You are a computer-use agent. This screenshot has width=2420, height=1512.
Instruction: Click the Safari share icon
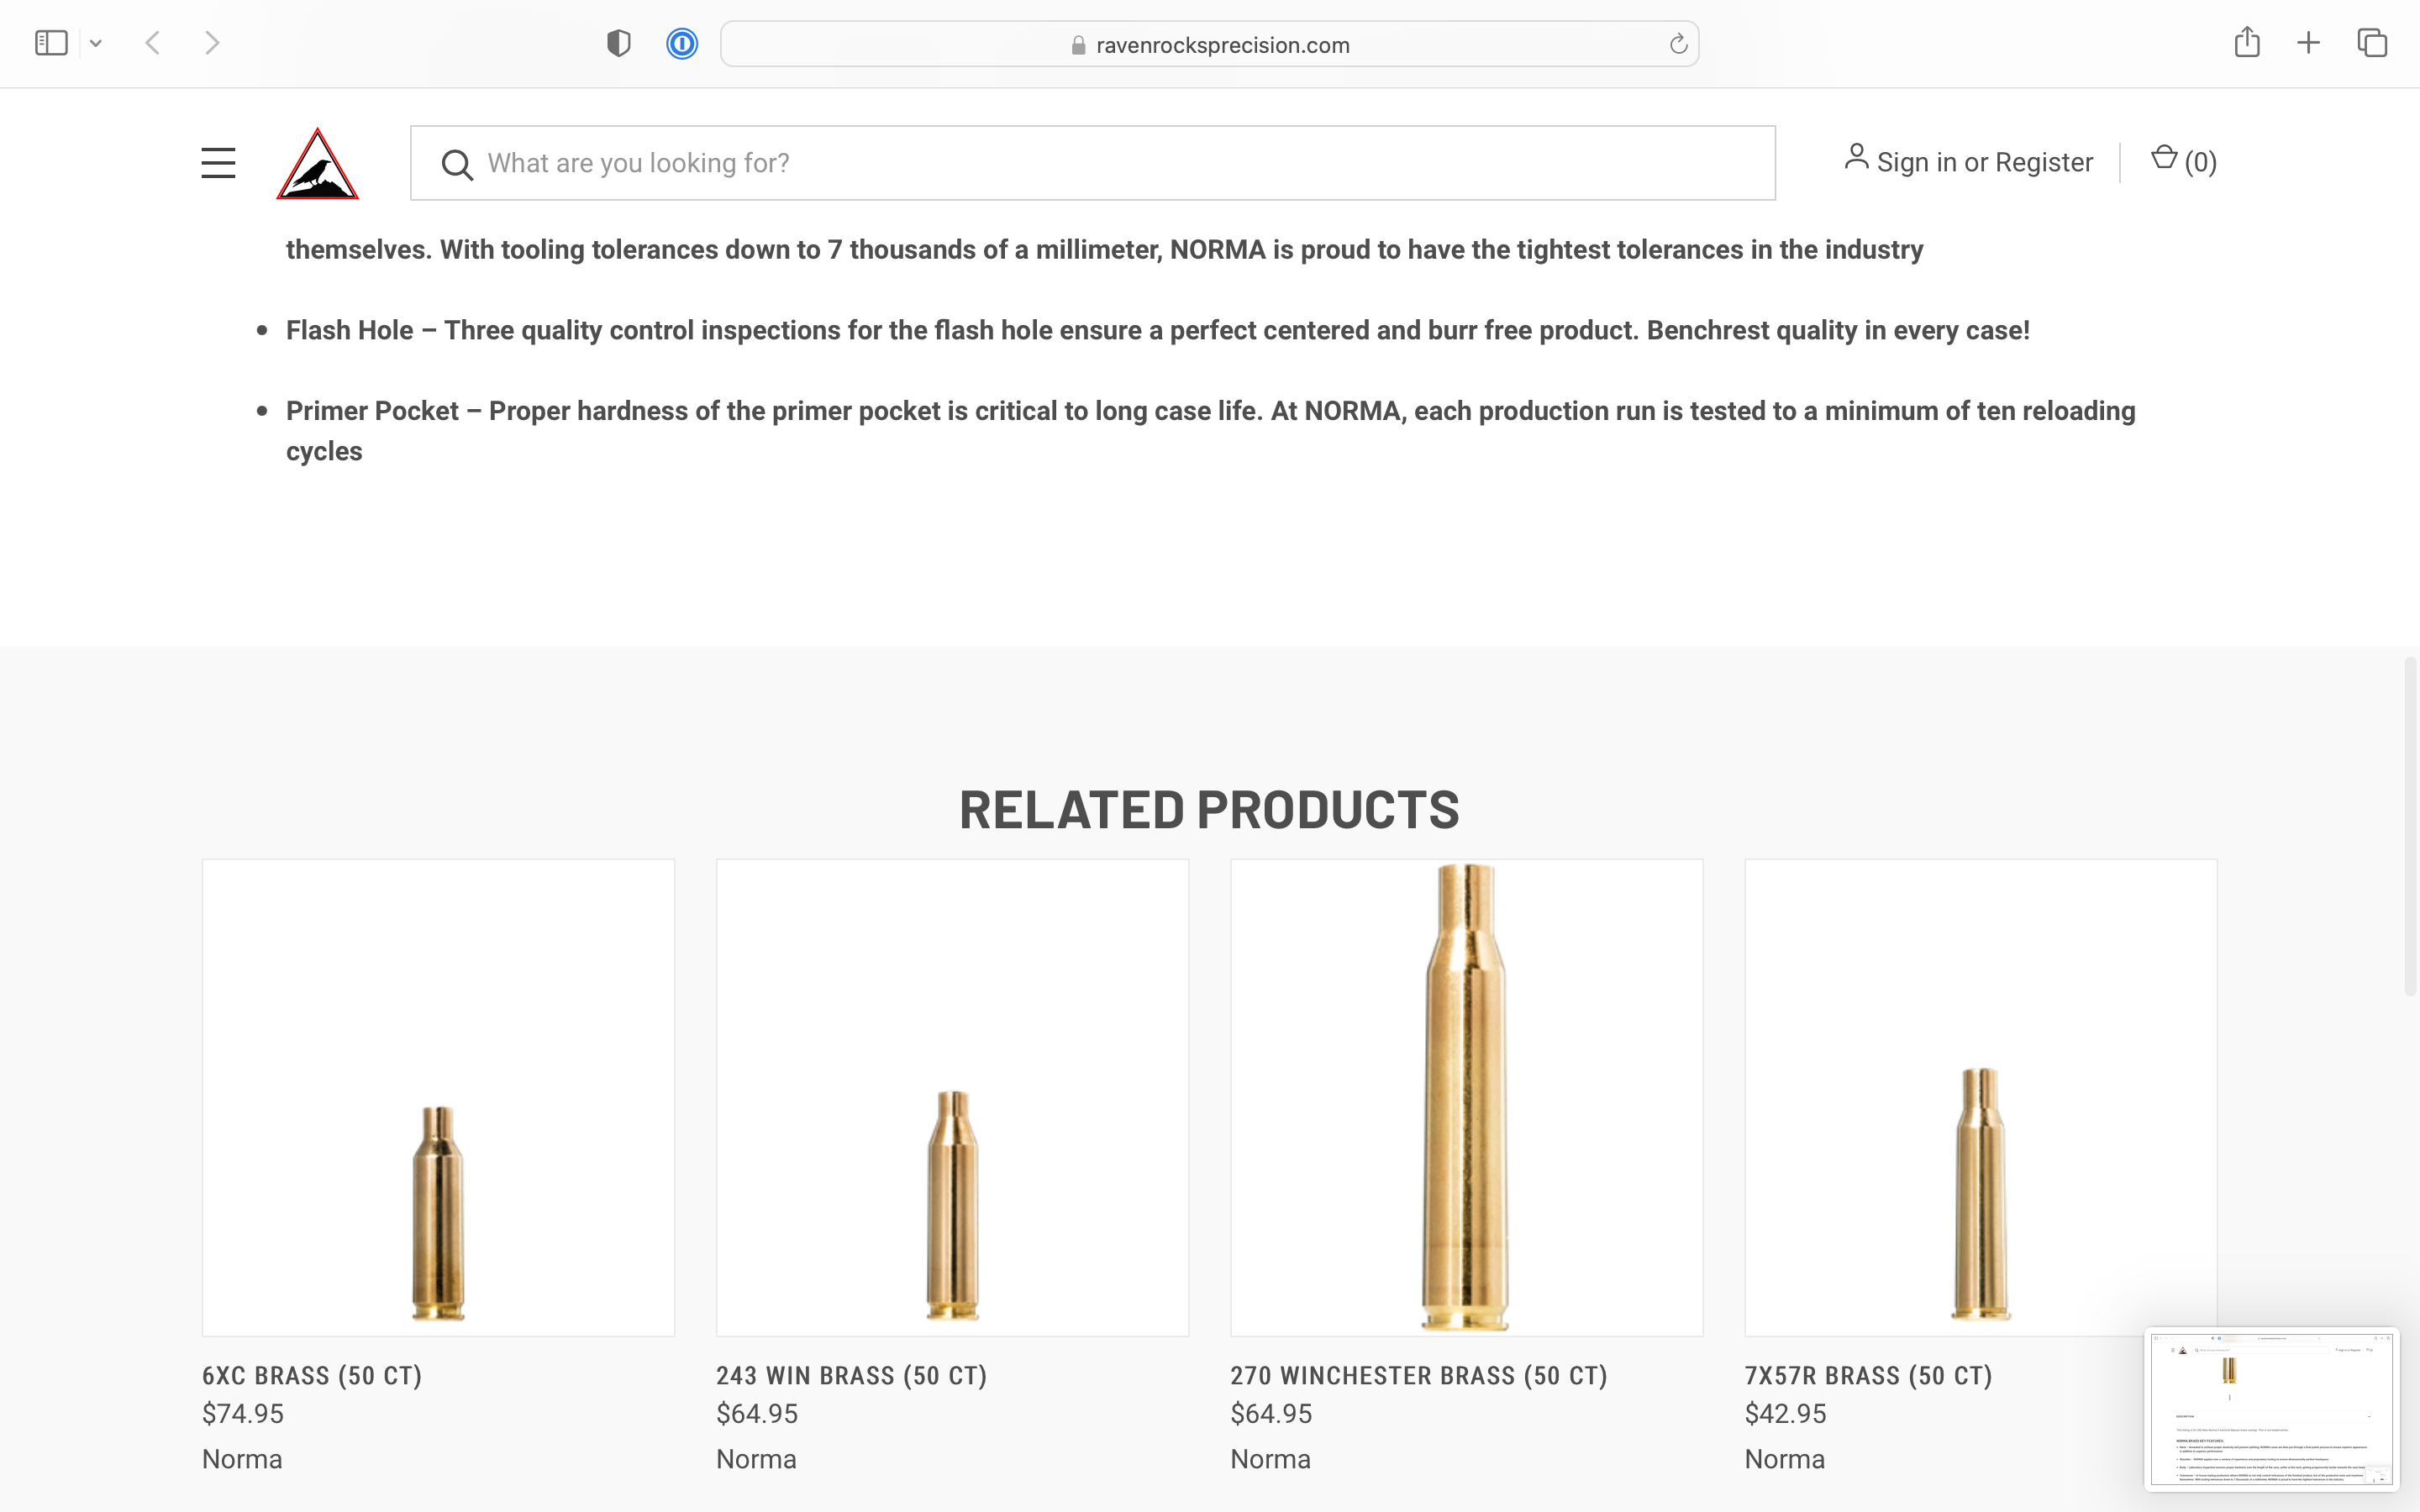coord(2246,43)
